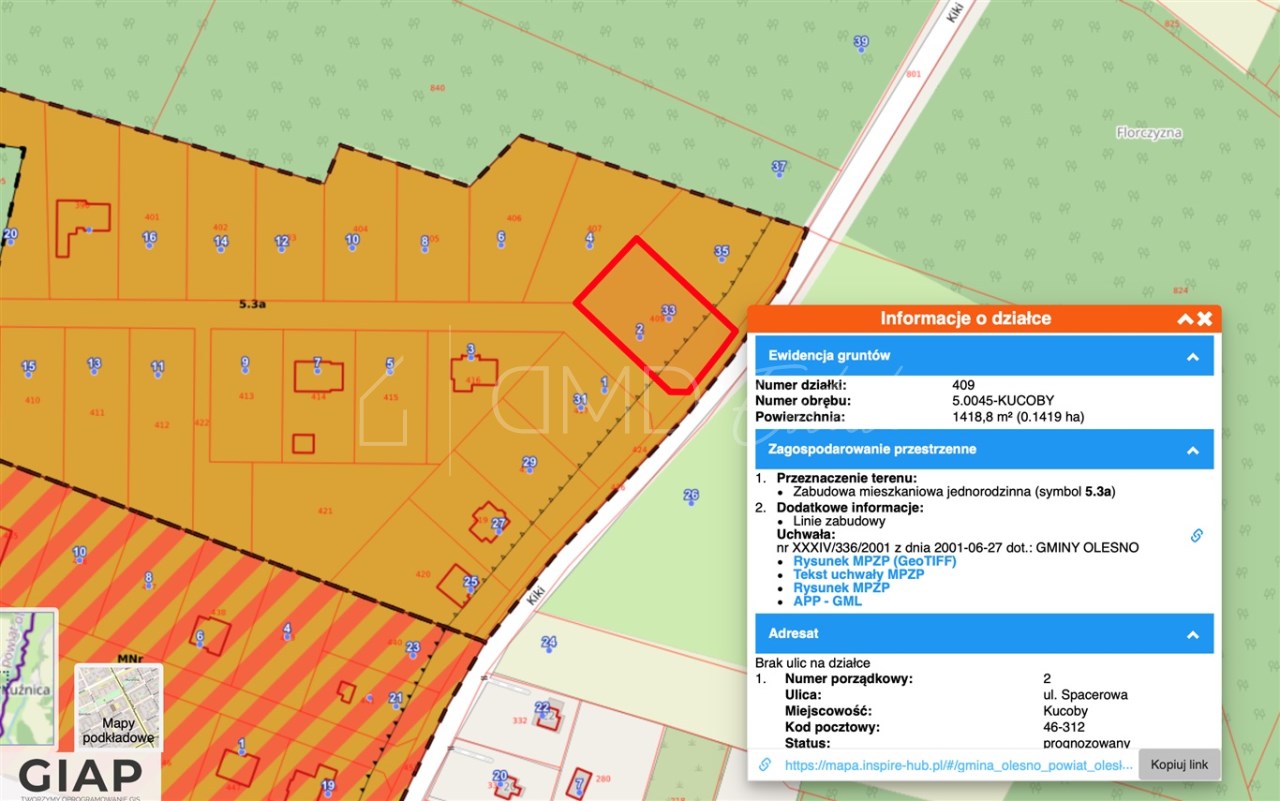
Task: Collapse the Zagospodarowanie przestrzenne section
Action: (1192, 450)
